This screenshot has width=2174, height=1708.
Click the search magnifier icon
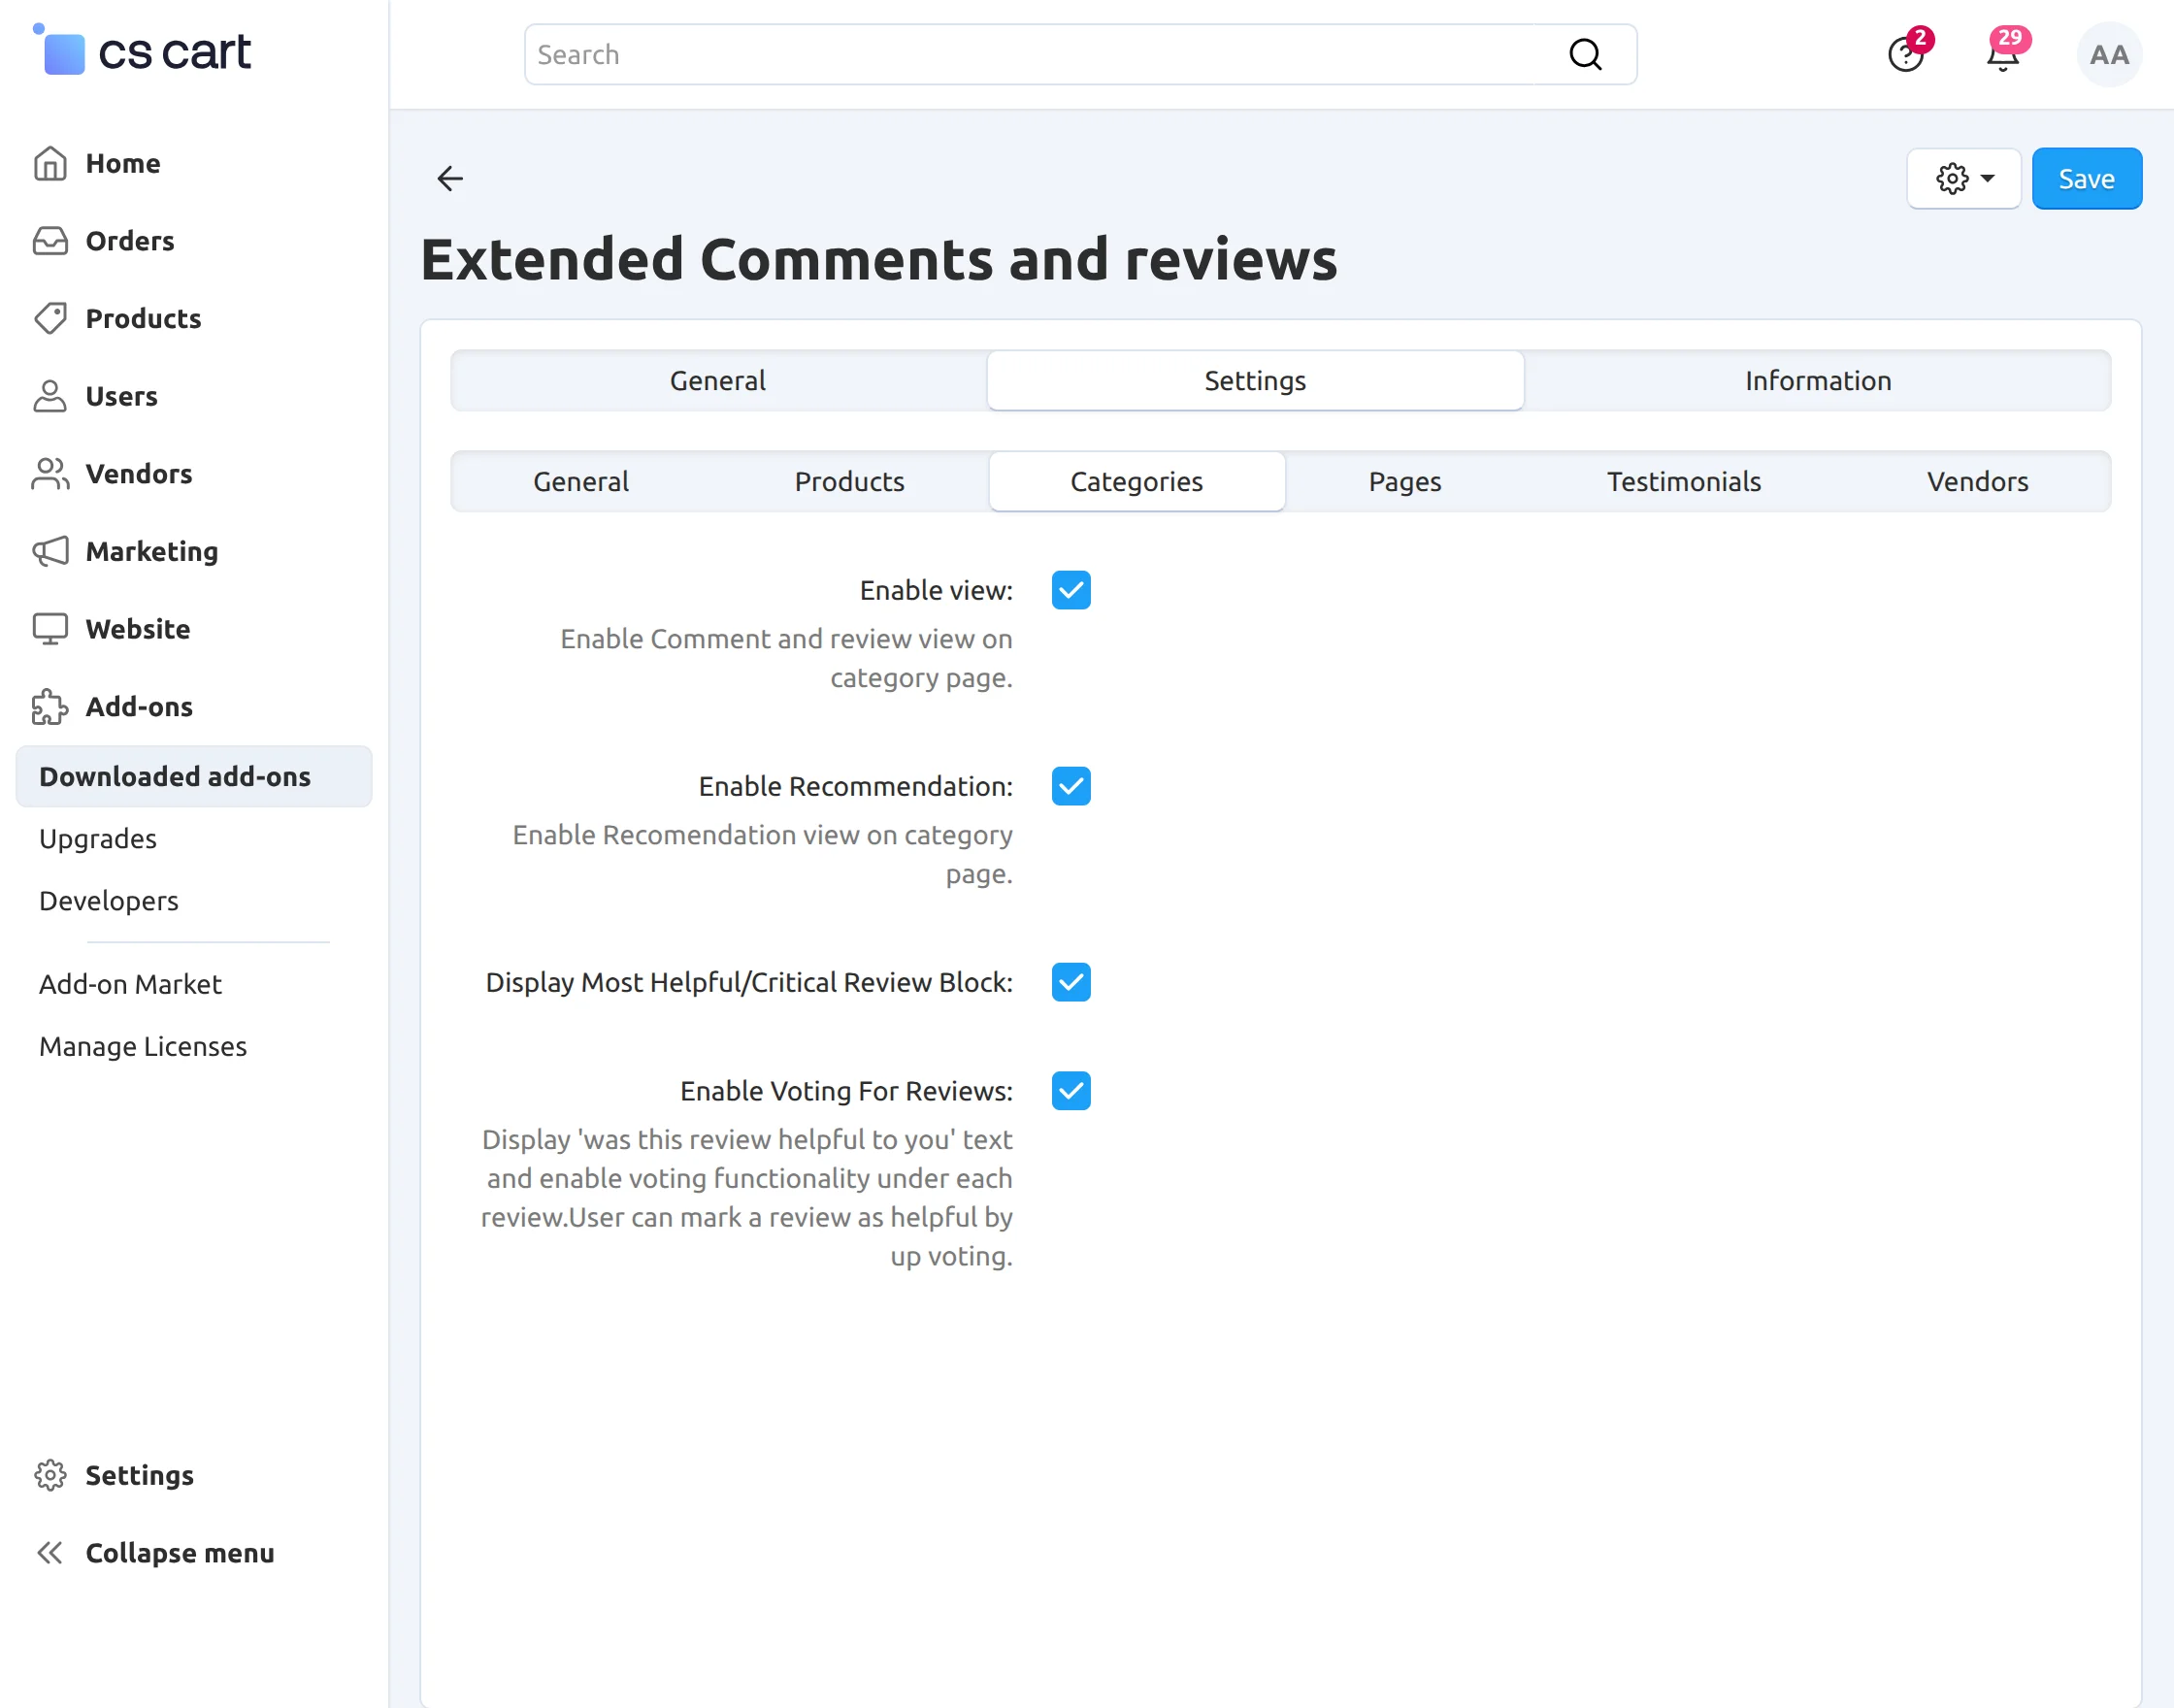click(1585, 54)
